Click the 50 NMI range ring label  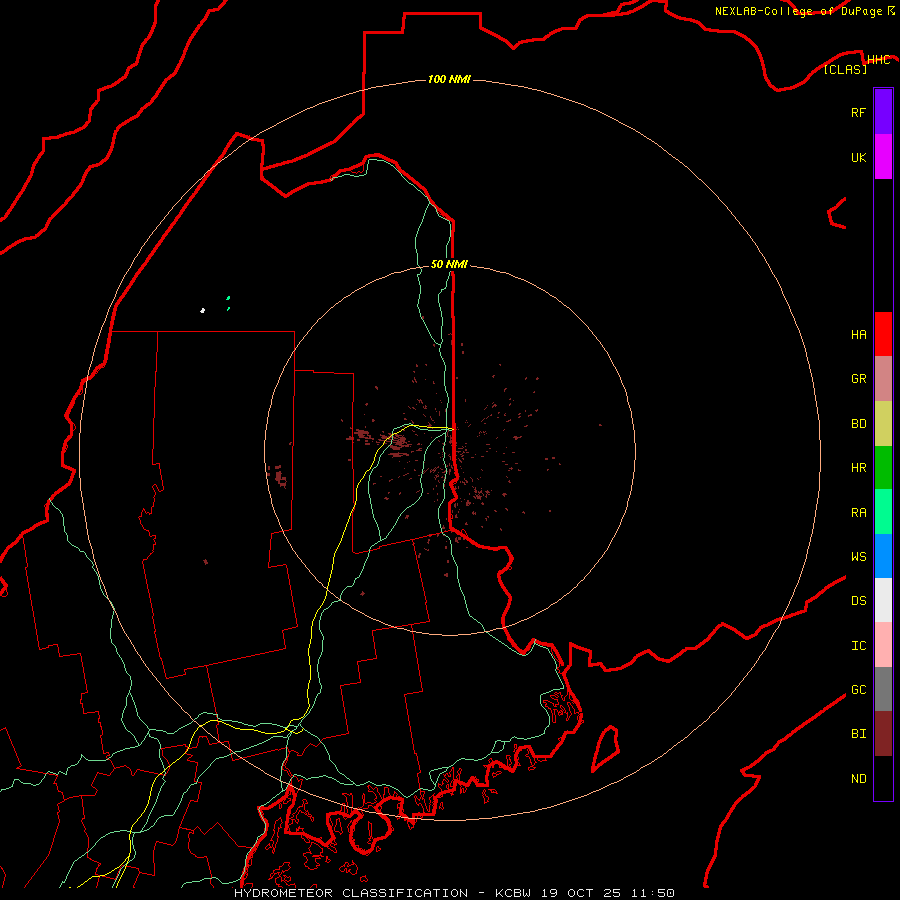pos(449,264)
